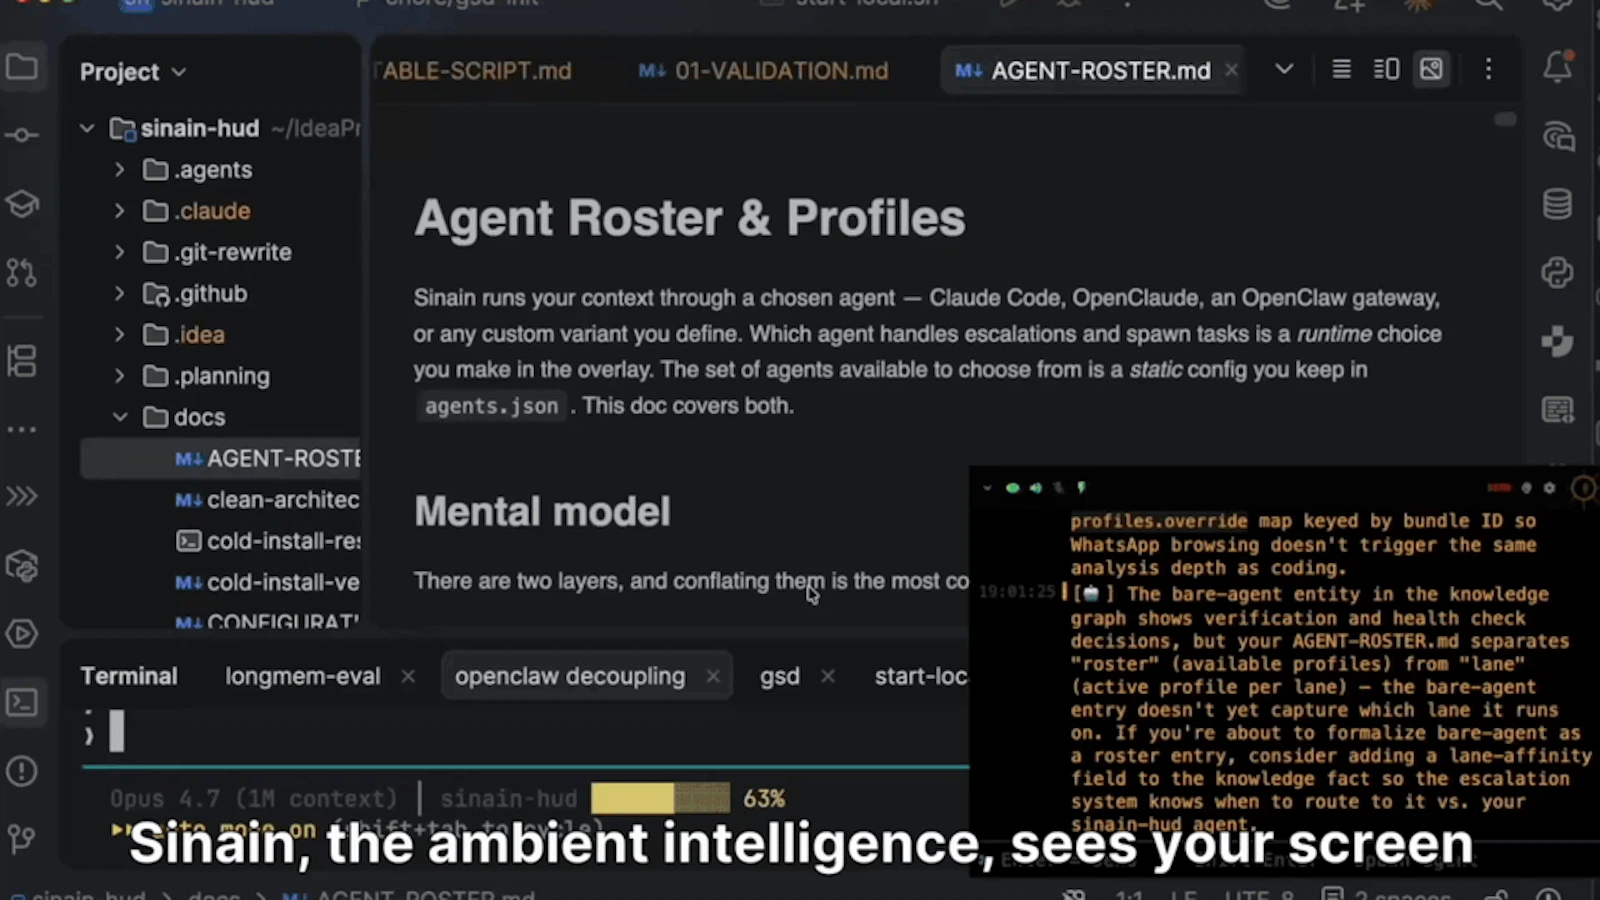This screenshot has height=900, width=1600.
Task: Open the tool window list icon on right
Action: [1558, 409]
